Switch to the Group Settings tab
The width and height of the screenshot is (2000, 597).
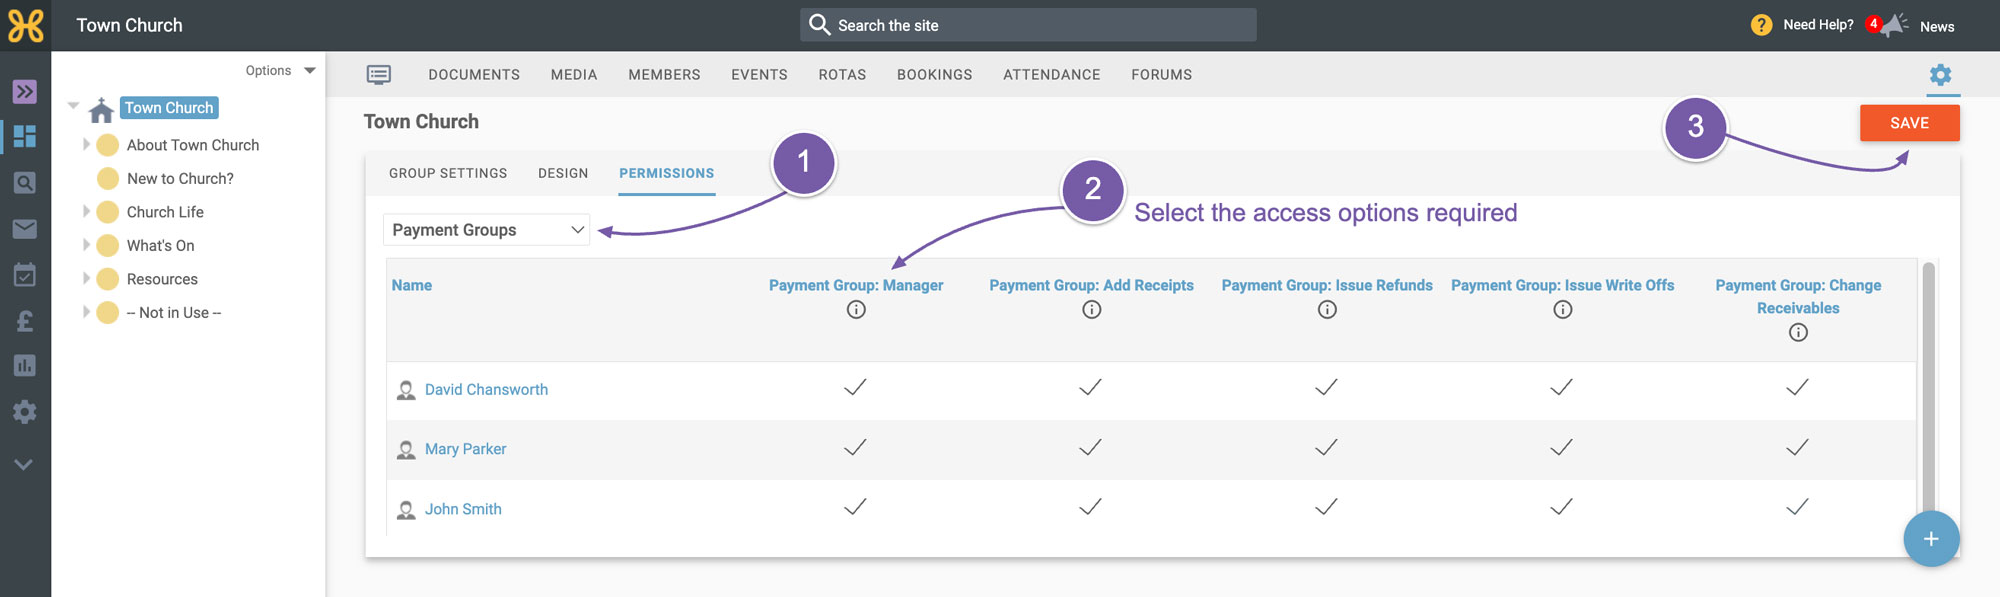[448, 173]
